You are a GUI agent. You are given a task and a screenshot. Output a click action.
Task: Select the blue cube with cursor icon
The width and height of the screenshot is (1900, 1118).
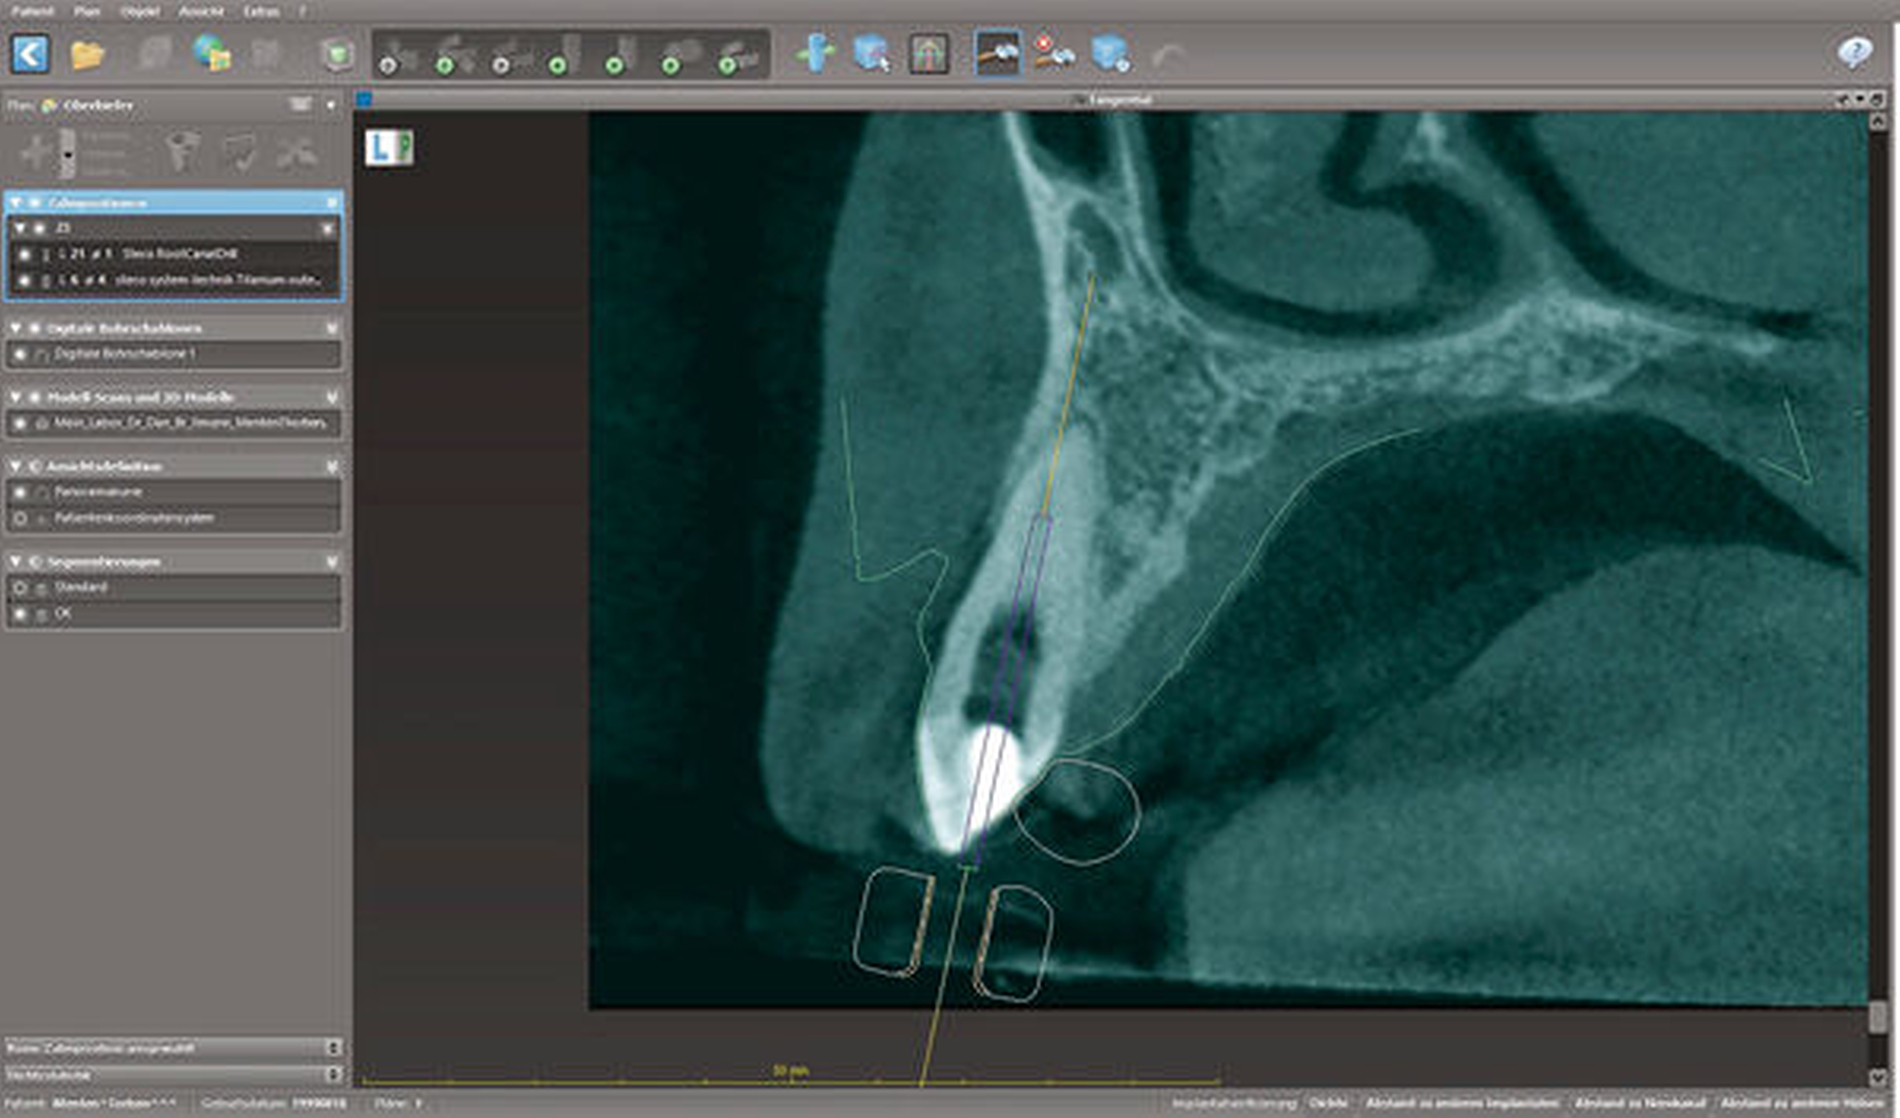point(871,53)
